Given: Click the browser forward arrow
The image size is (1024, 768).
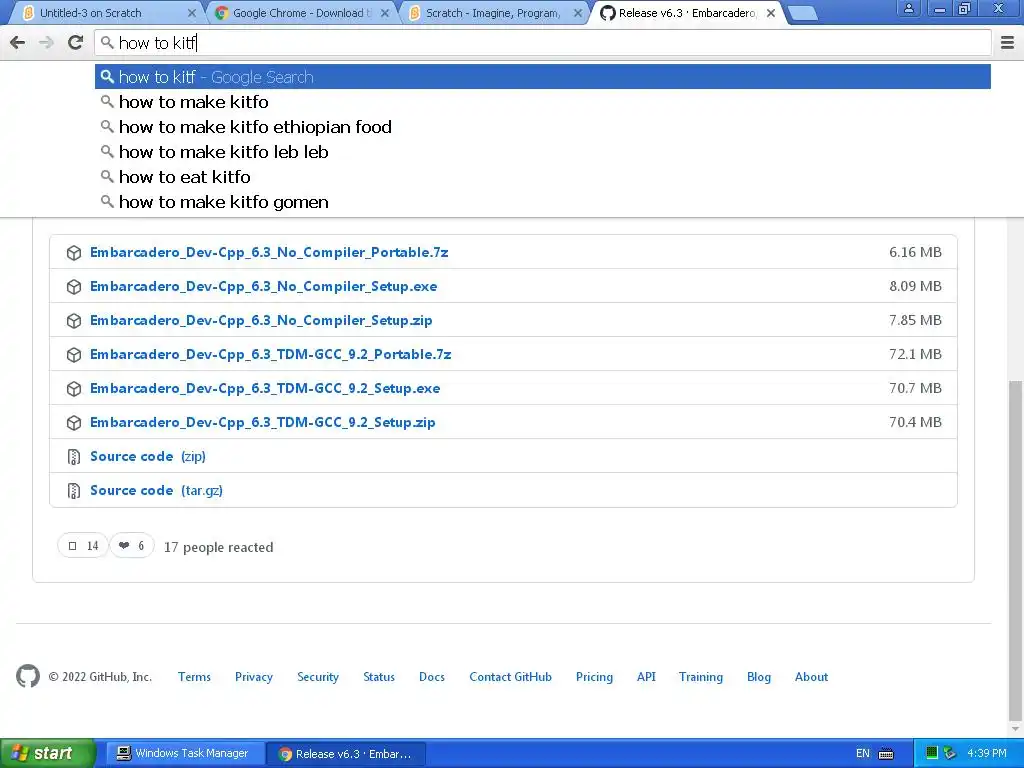Looking at the screenshot, I should 46,43.
